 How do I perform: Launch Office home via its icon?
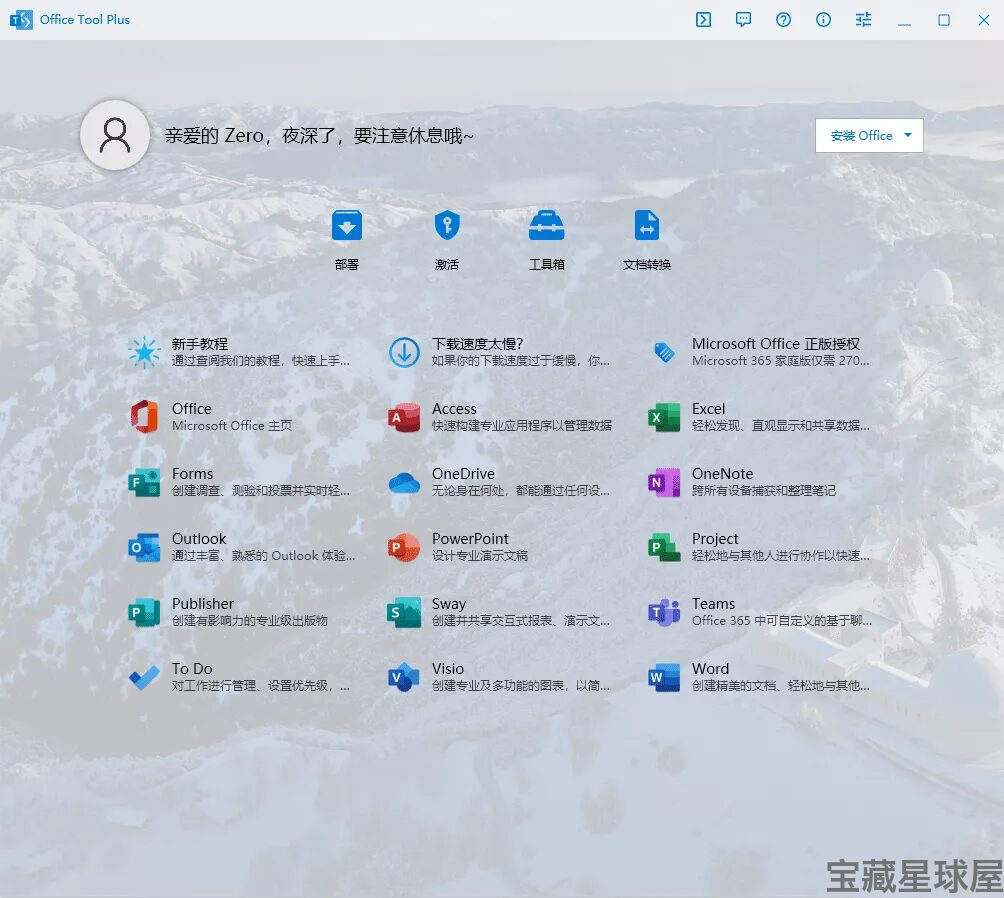pyautogui.click(x=145, y=417)
